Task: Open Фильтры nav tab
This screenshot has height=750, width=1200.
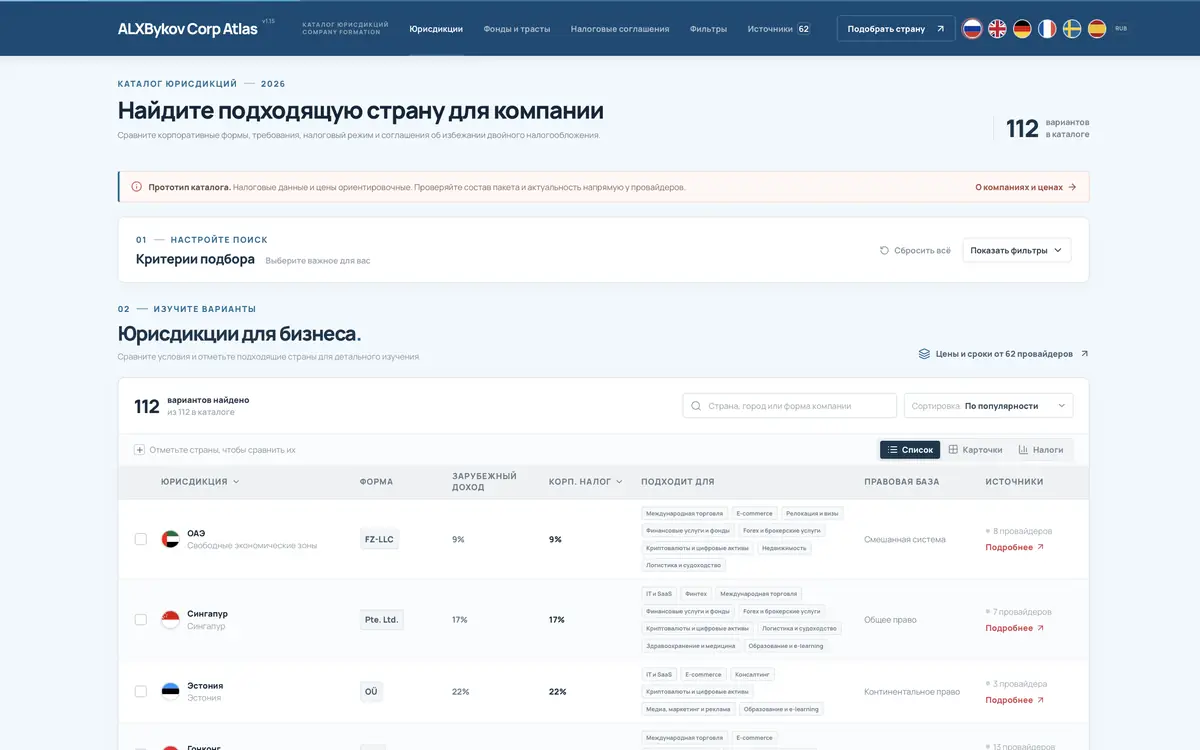Action: pos(709,29)
